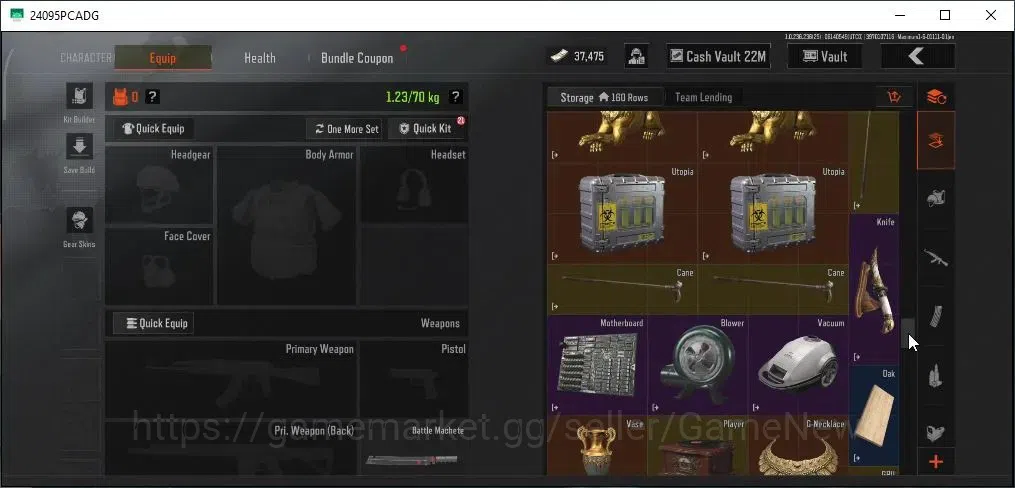Open the Vault button
Image resolution: width=1015 pixels, height=488 pixels.
(x=825, y=56)
